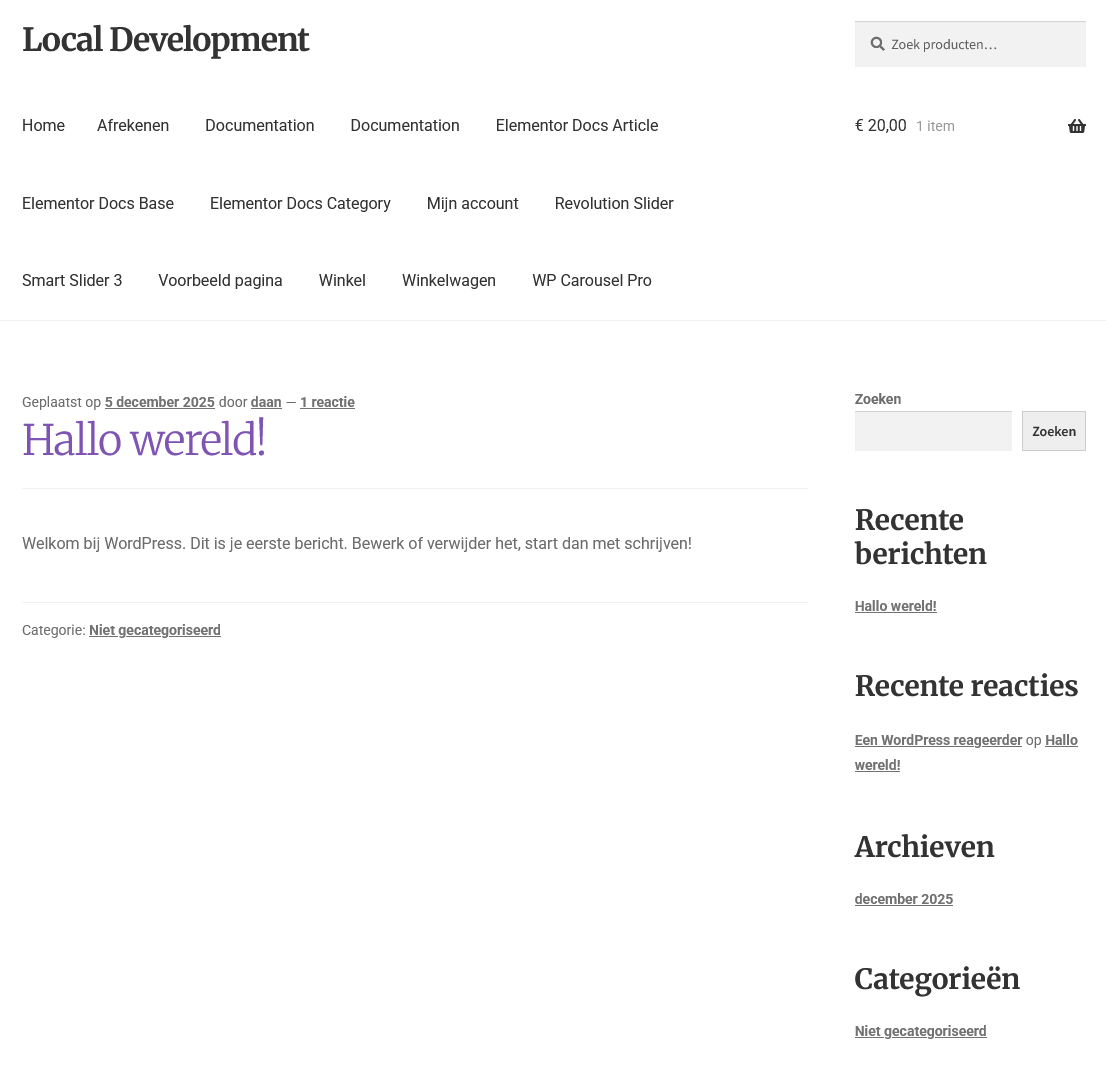
Task: Go to Winkelwagen cart page
Action: [x=448, y=281]
